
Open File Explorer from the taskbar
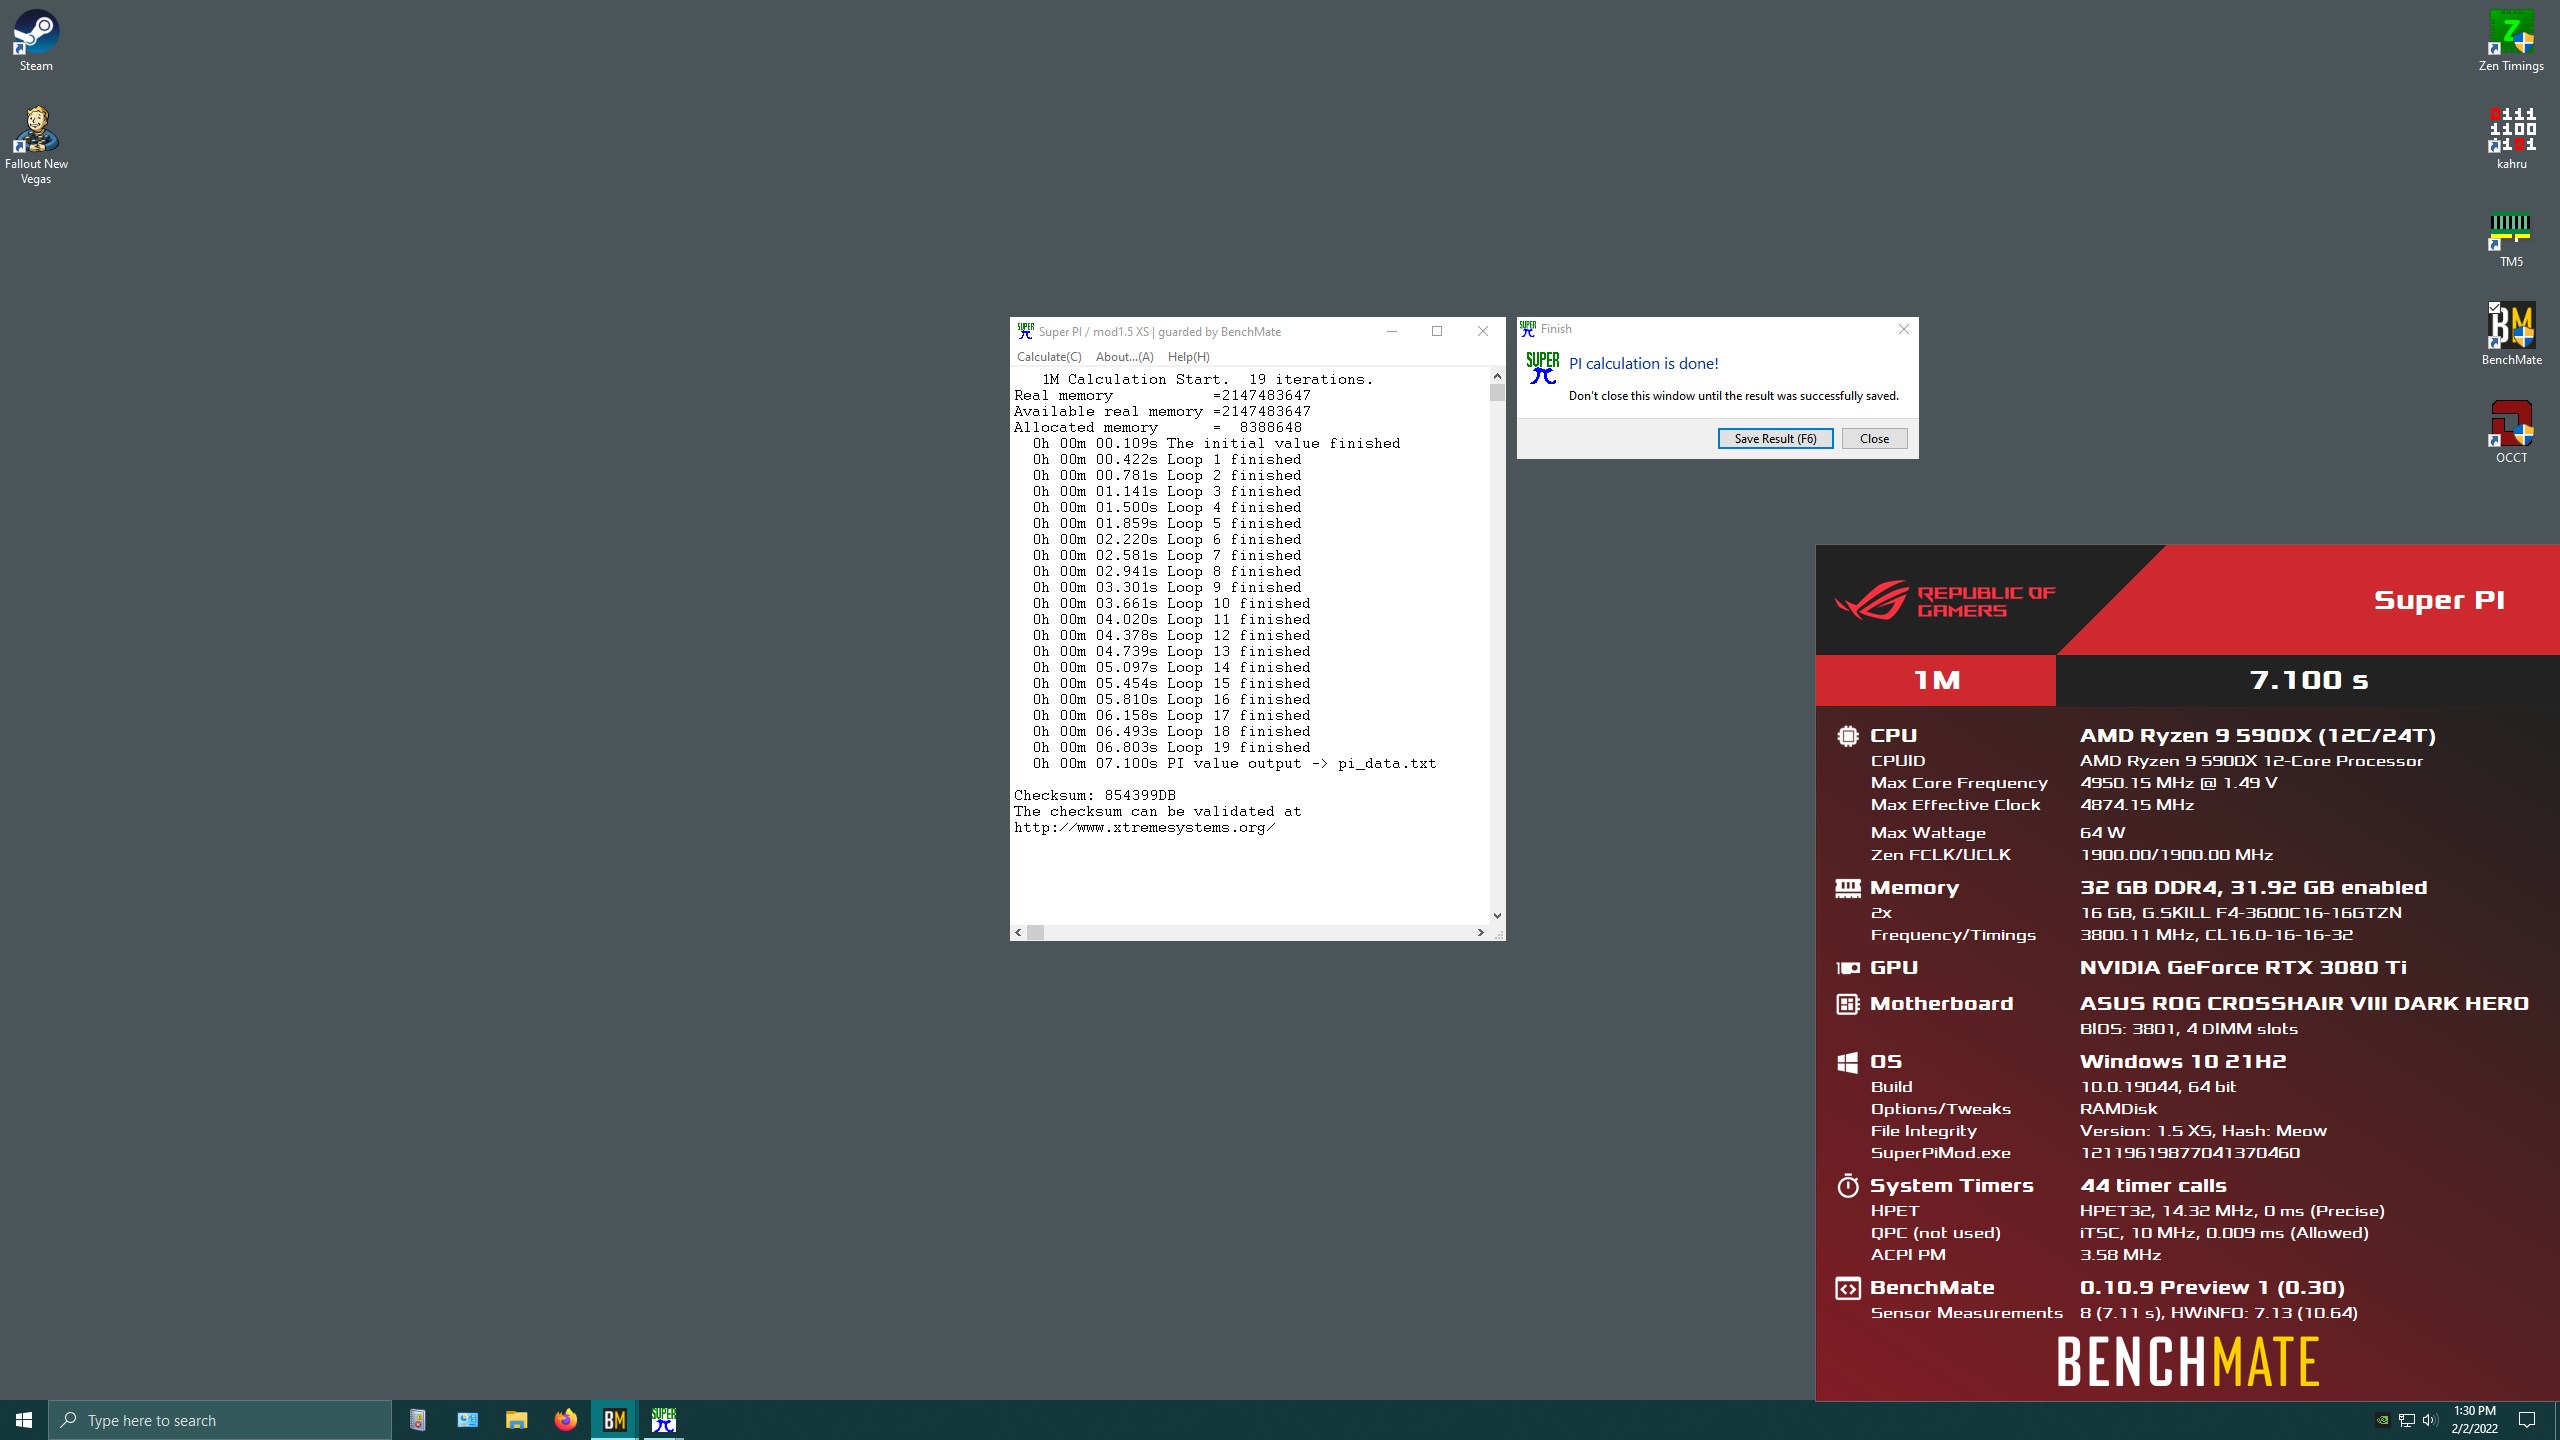tap(516, 1420)
